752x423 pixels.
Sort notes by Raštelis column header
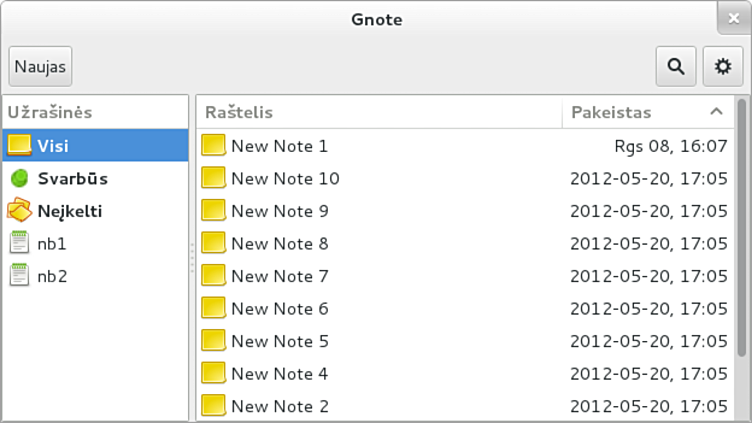[380, 112]
